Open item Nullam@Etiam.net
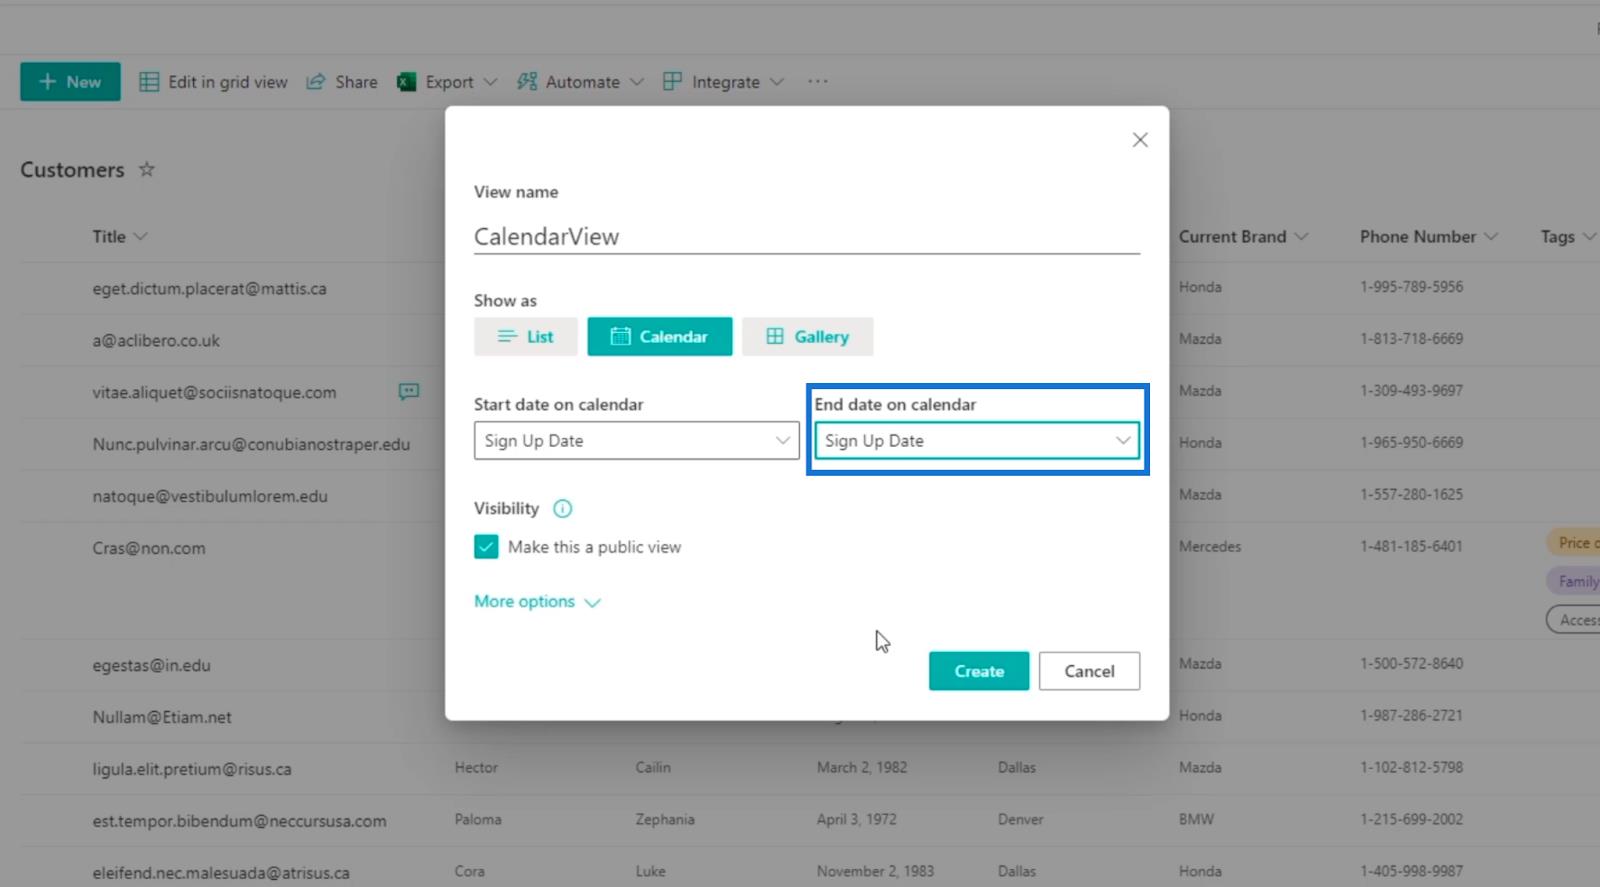This screenshot has height=887, width=1600. pyautogui.click(x=162, y=718)
